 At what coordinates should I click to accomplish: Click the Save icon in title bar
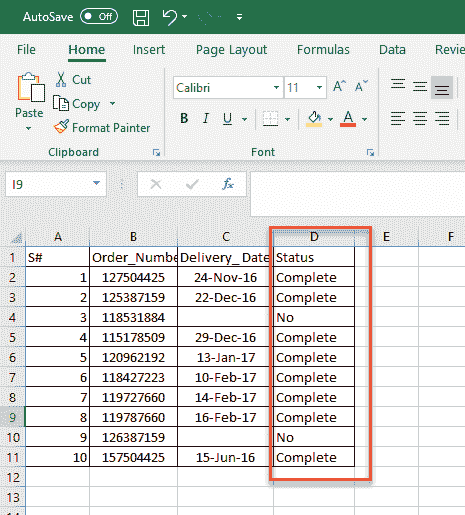coord(141,17)
